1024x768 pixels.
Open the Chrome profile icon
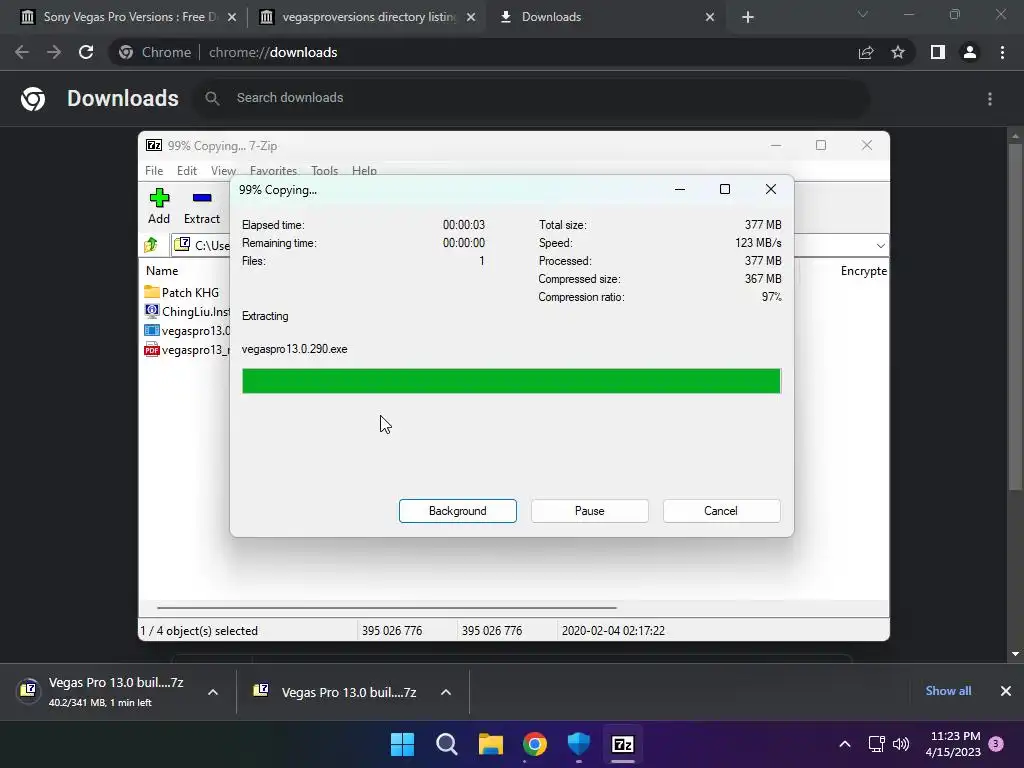(x=970, y=52)
